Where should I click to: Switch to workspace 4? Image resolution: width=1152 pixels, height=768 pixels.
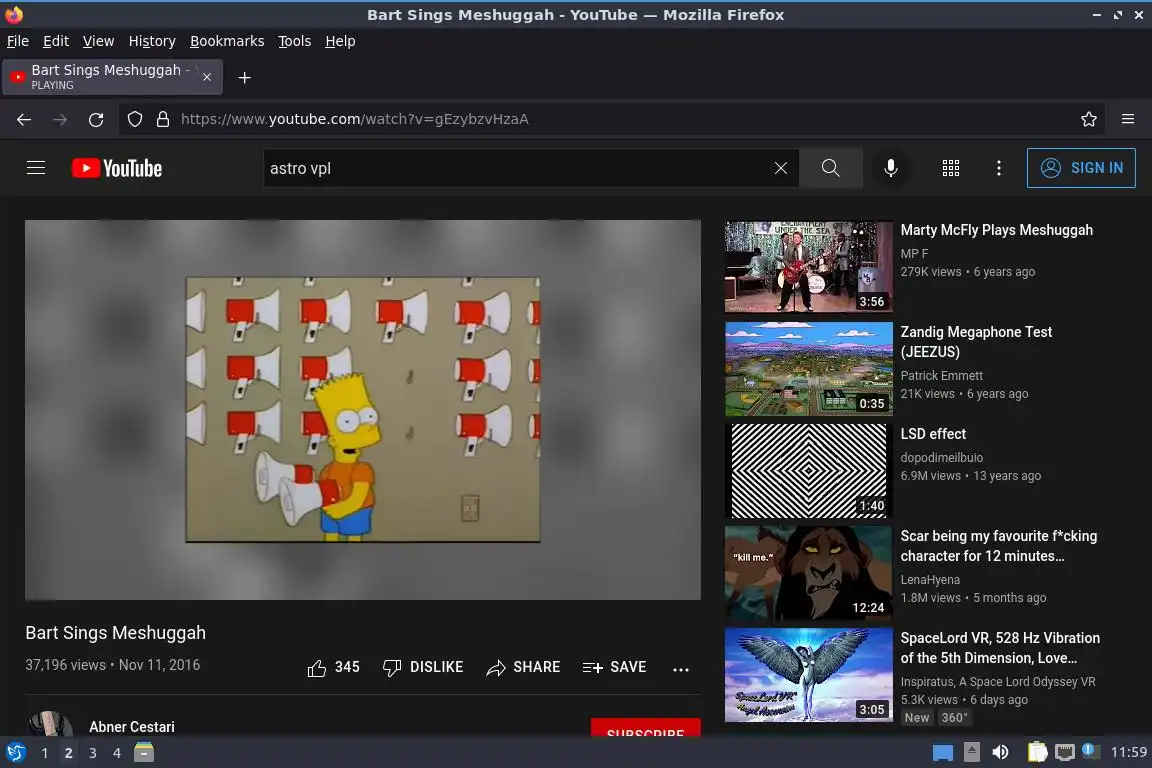pyautogui.click(x=117, y=753)
